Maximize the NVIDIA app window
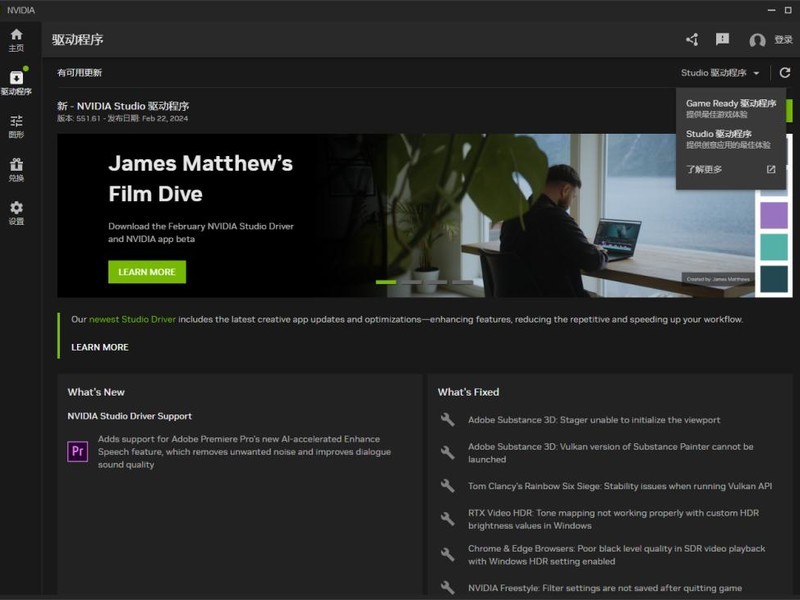This screenshot has height=600, width=800. pos(788,10)
